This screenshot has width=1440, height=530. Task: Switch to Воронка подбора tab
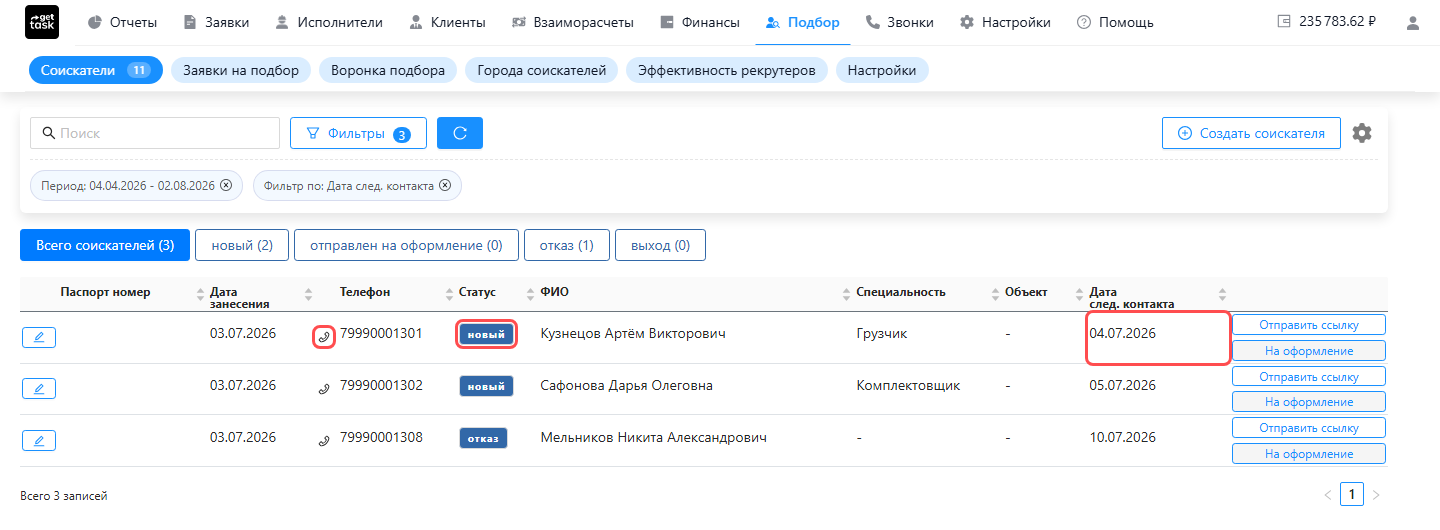[x=388, y=70]
